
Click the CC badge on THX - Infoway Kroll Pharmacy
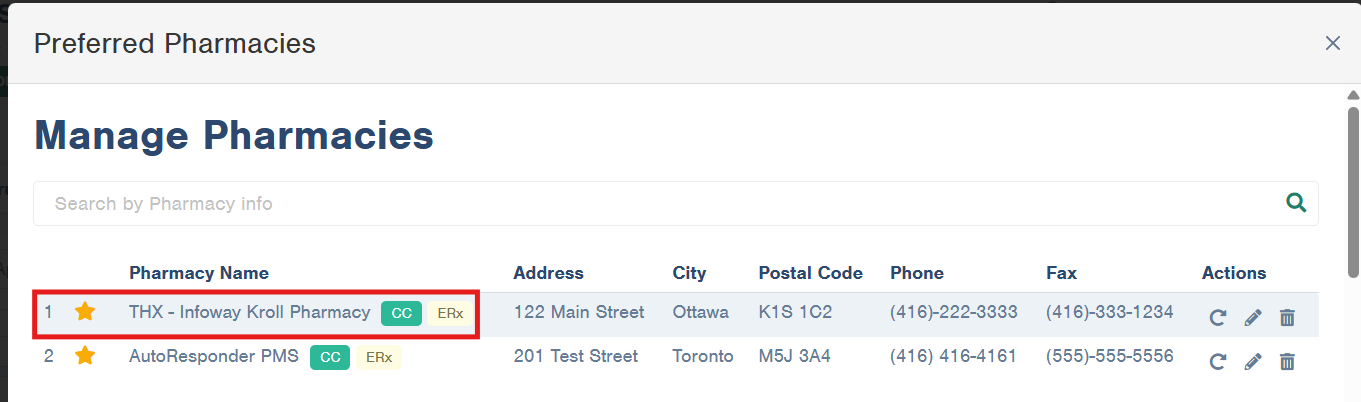[x=401, y=313]
